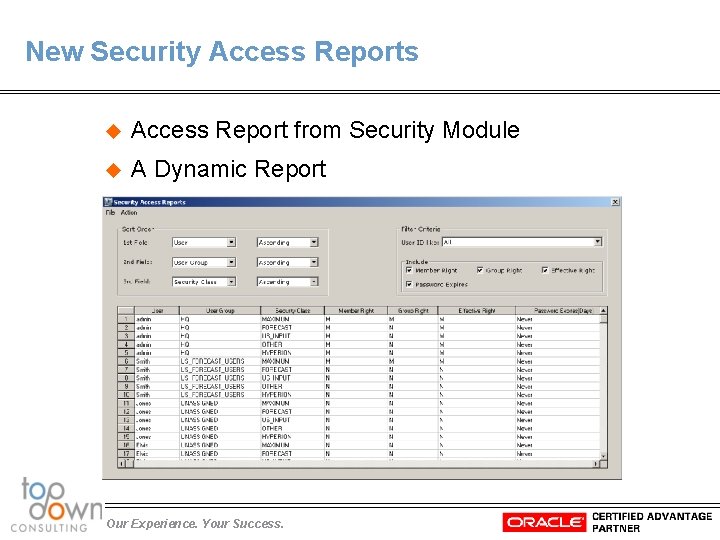Screen dimensions: 720x540
Task: Click the grid scroll up arrow
Action: 603,311
